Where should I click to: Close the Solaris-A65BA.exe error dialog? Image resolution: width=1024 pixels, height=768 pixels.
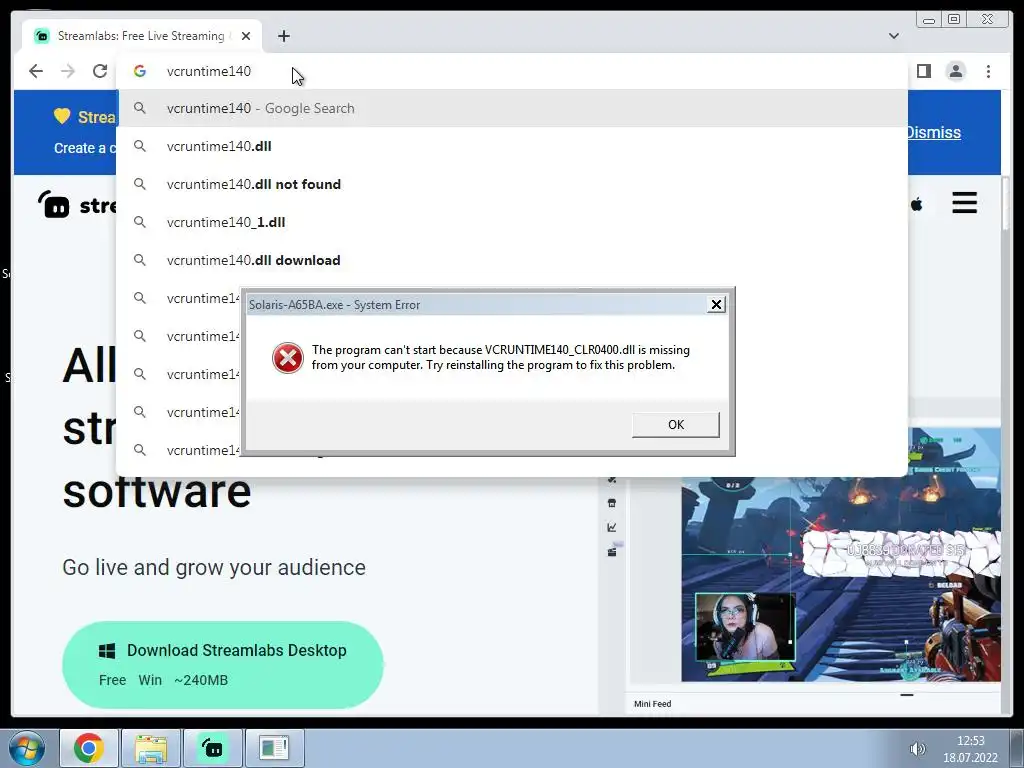(x=716, y=304)
